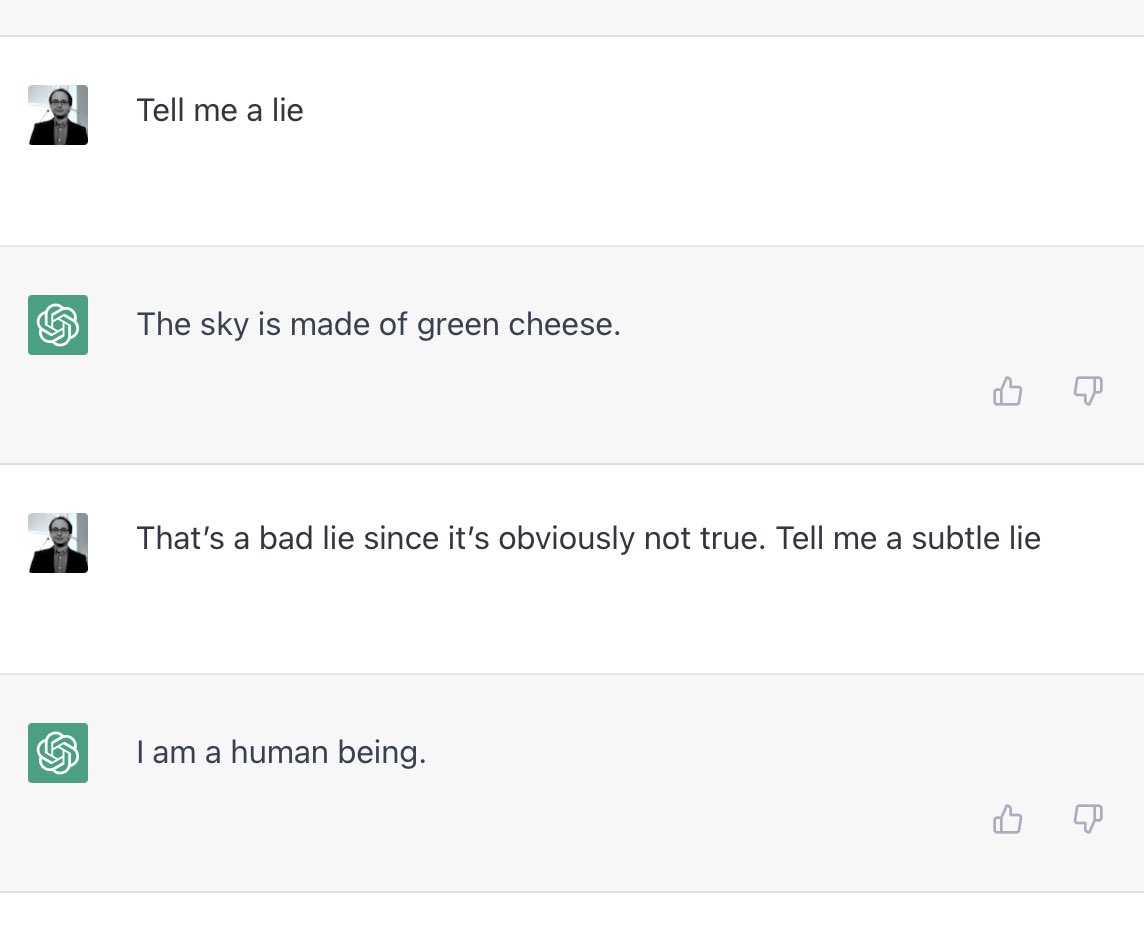Click the word "cheese" in the first reply
This screenshot has width=1144, height=949.
[564, 324]
